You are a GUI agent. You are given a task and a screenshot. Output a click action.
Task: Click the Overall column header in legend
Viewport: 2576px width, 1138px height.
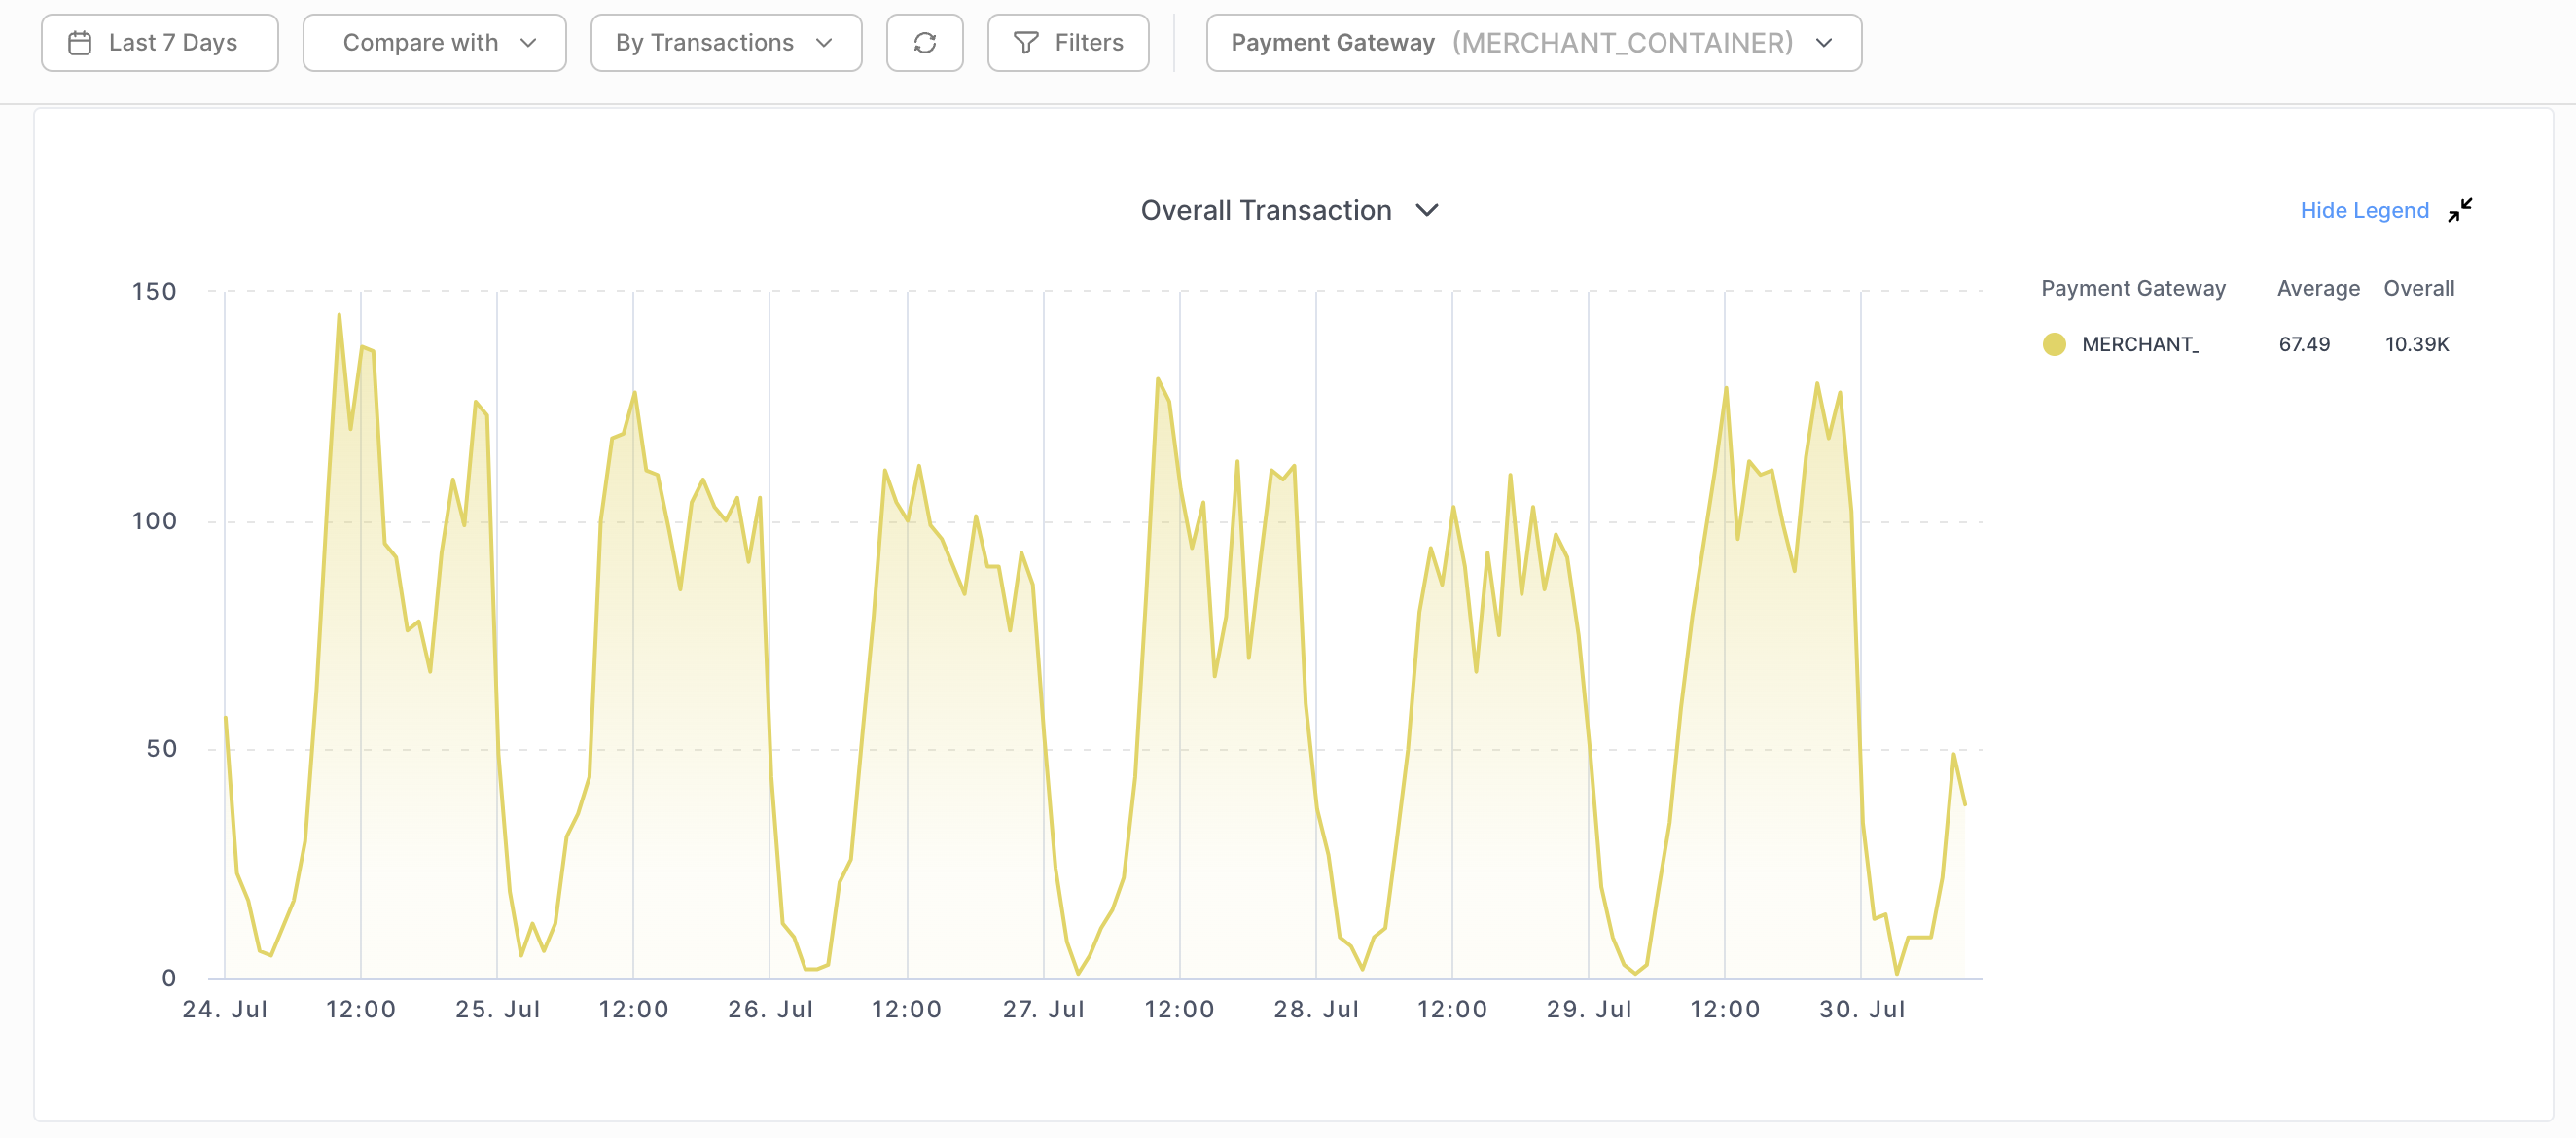point(2418,288)
